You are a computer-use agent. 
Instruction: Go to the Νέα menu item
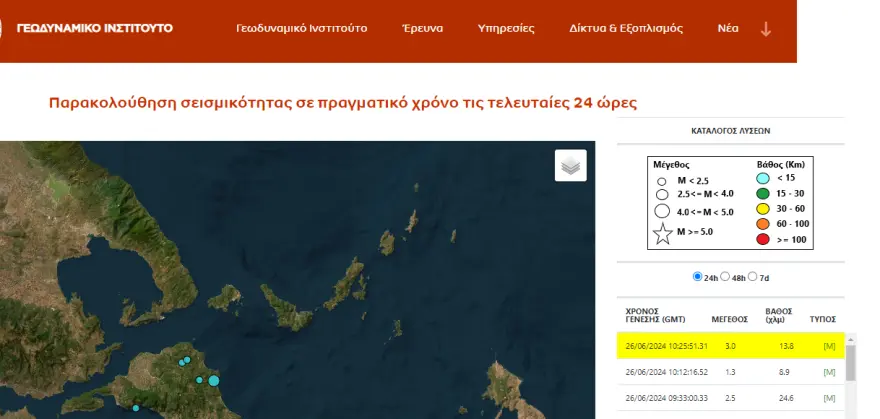tap(728, 28)
